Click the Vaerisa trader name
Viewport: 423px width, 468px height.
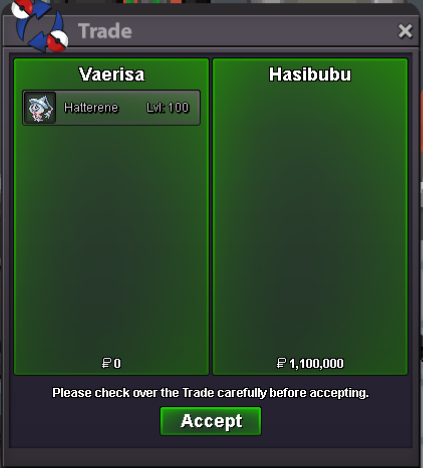[x=112, y=74]
